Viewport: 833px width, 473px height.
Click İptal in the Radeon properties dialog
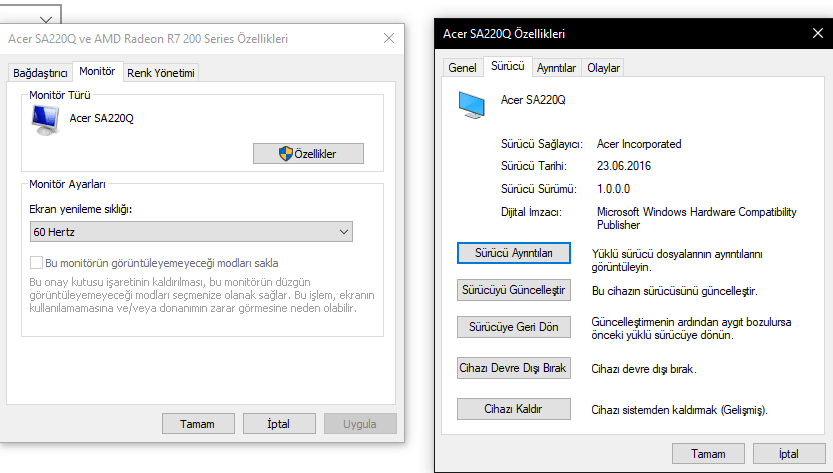(279, 424)
